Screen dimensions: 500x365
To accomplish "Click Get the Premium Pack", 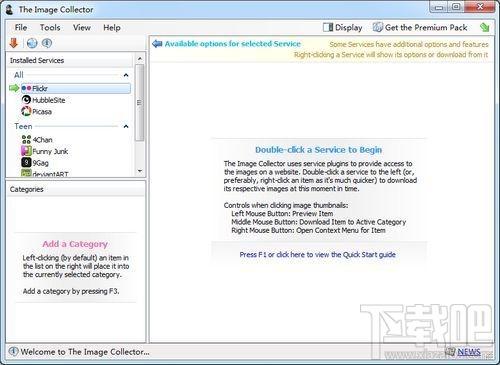I will pyautogui.click(x=420, y=27).
